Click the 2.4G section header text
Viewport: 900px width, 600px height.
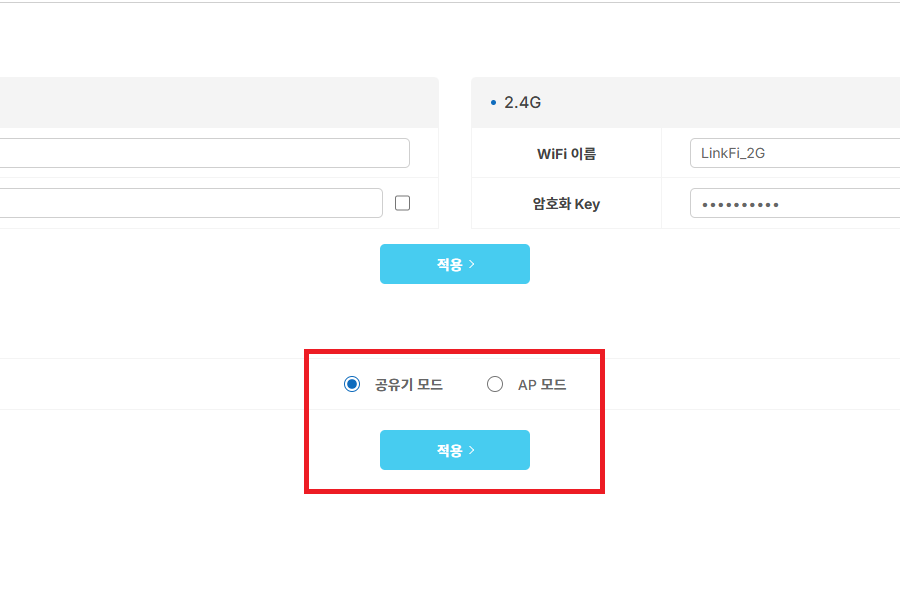[x=522, y=102]
